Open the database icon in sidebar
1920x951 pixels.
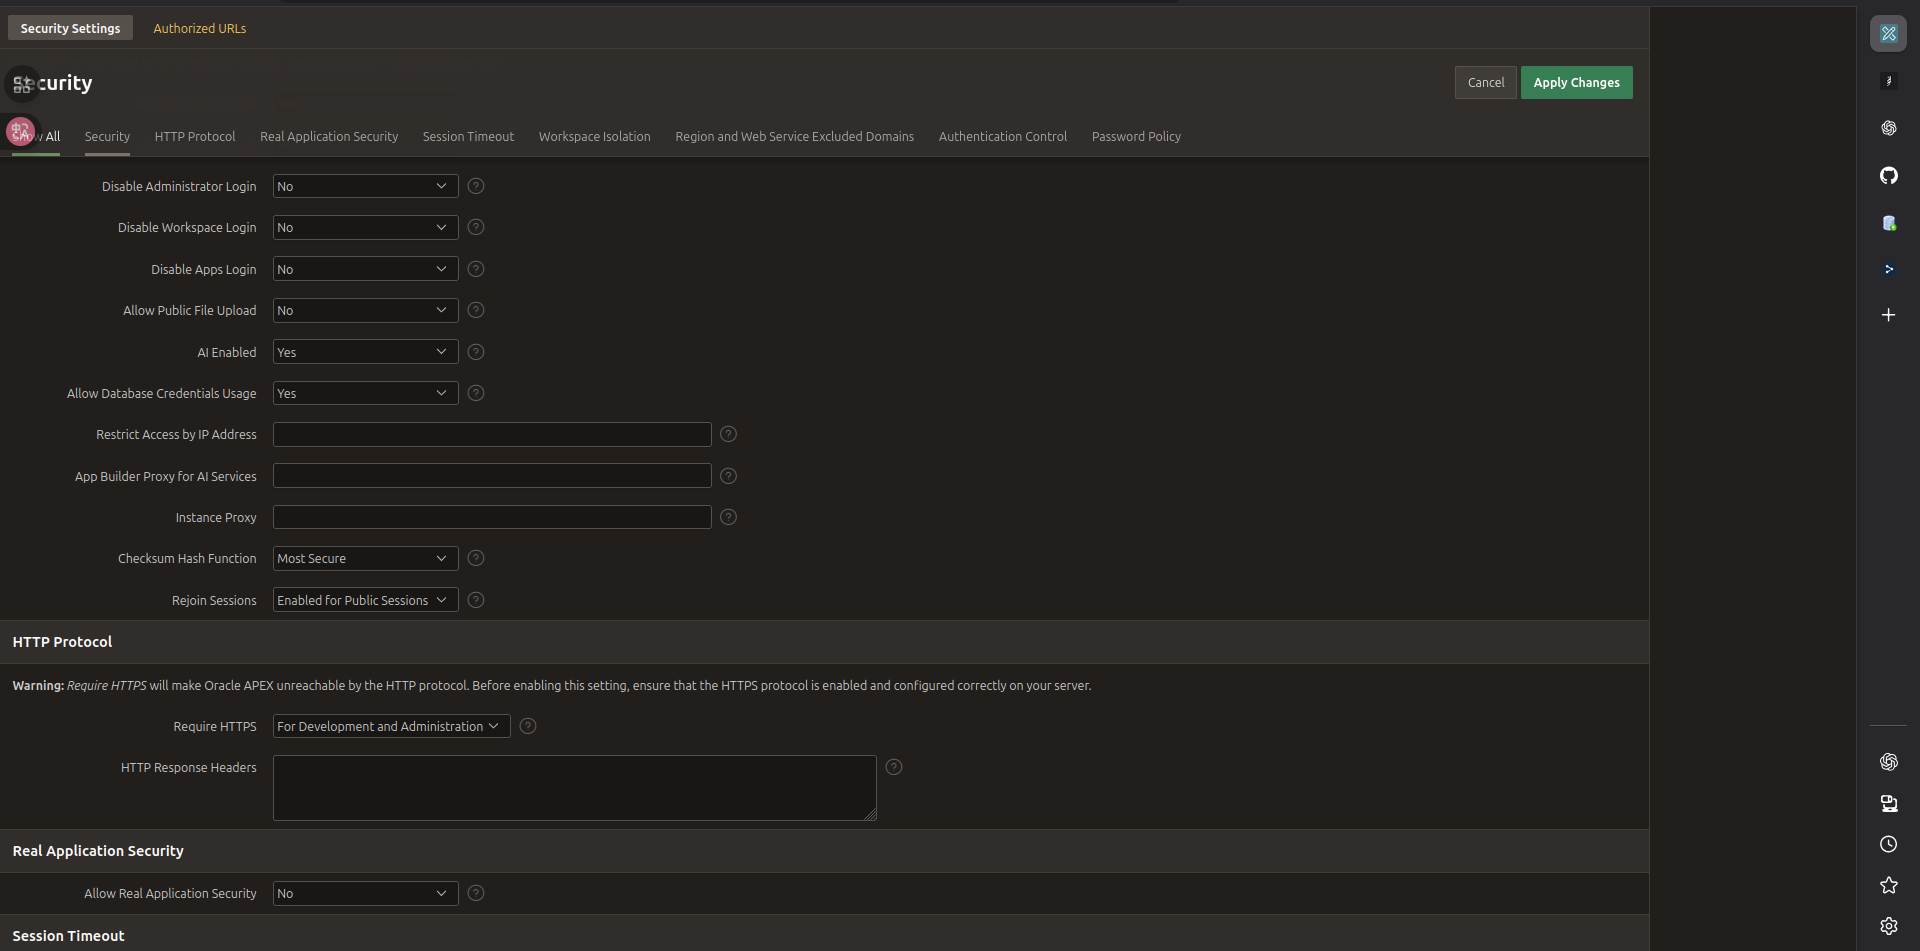[1888, 223]
